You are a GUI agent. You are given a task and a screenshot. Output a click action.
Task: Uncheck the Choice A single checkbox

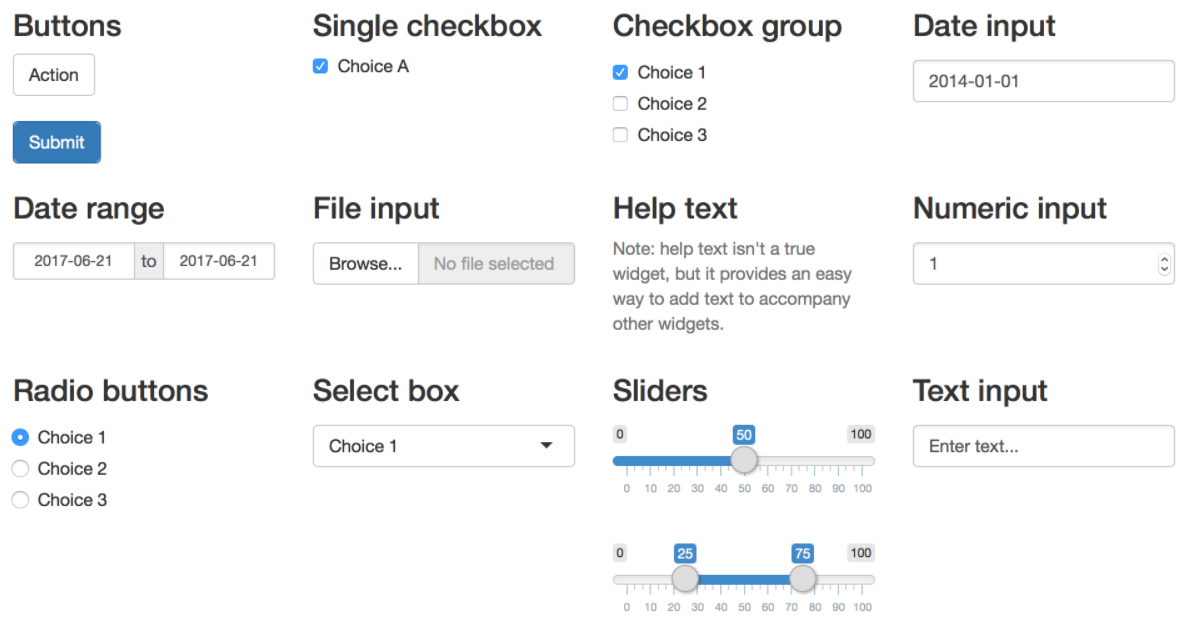point(320,67)
